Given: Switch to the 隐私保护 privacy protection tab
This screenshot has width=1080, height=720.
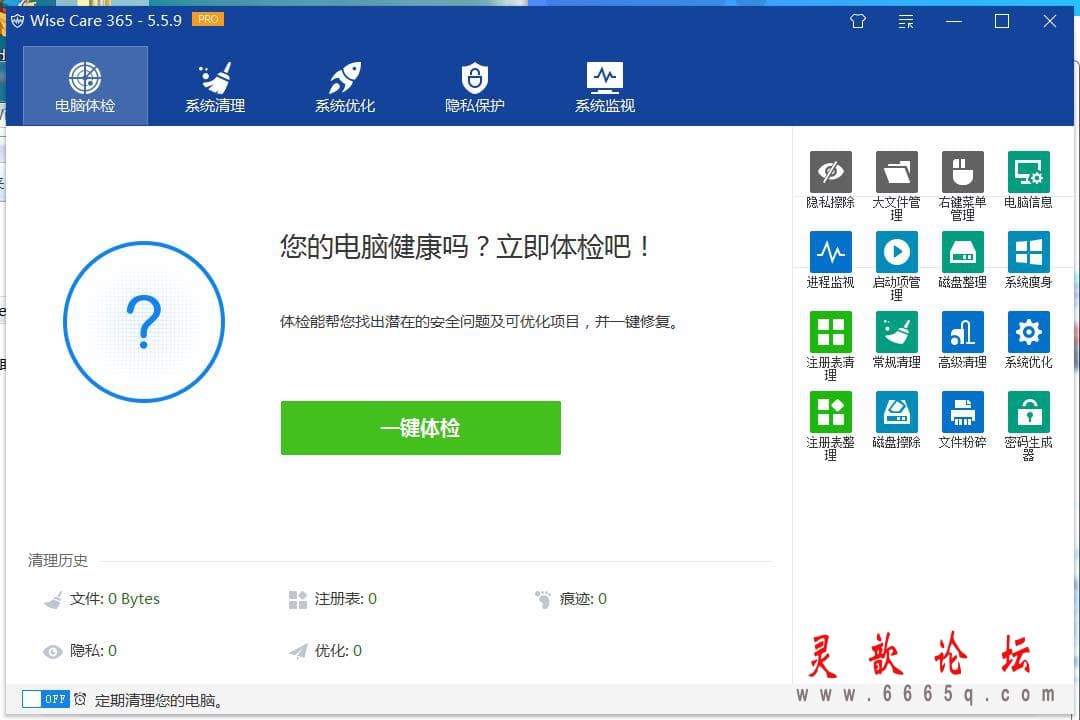Looking at the screenshot, I should point(475,86).
